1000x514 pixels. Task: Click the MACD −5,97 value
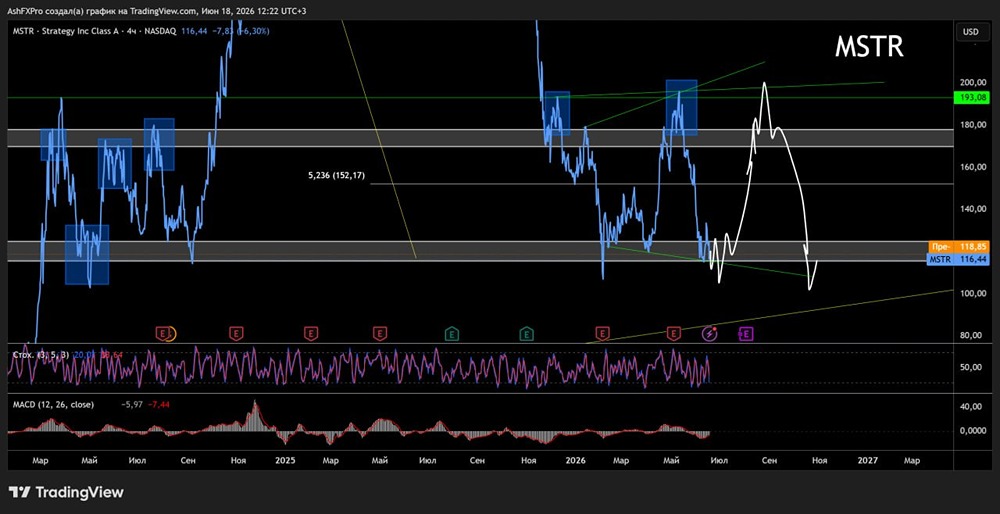tap(131, 404)
